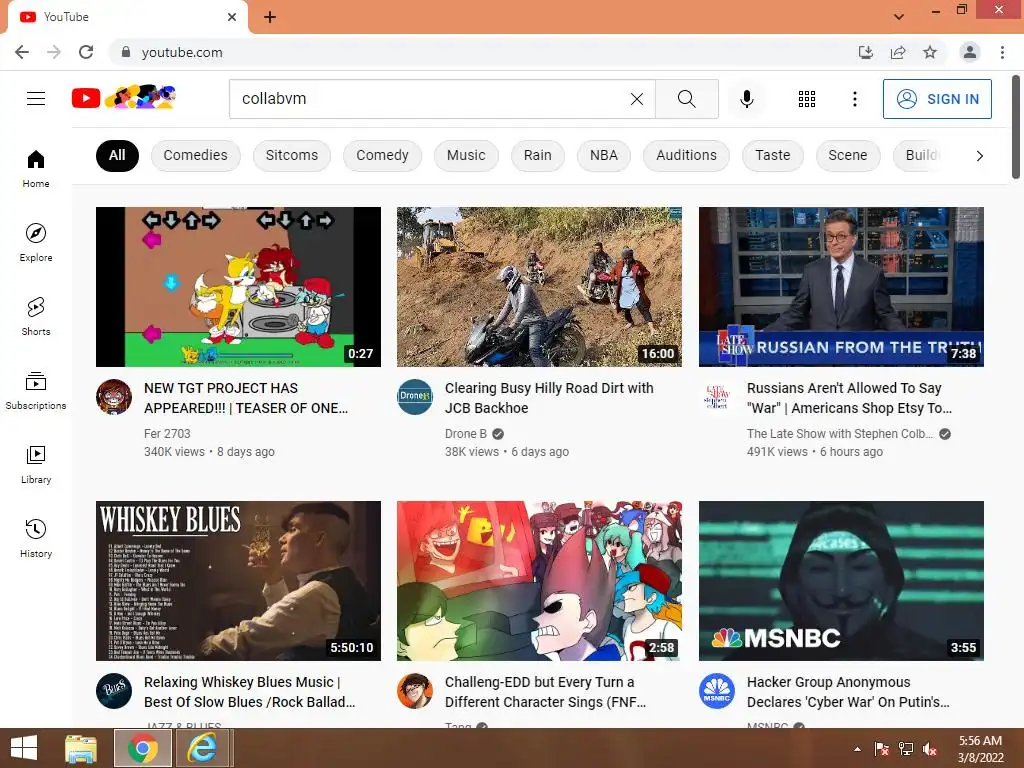Click Challeng-EDD uploader avatar

tap(415, 691)
